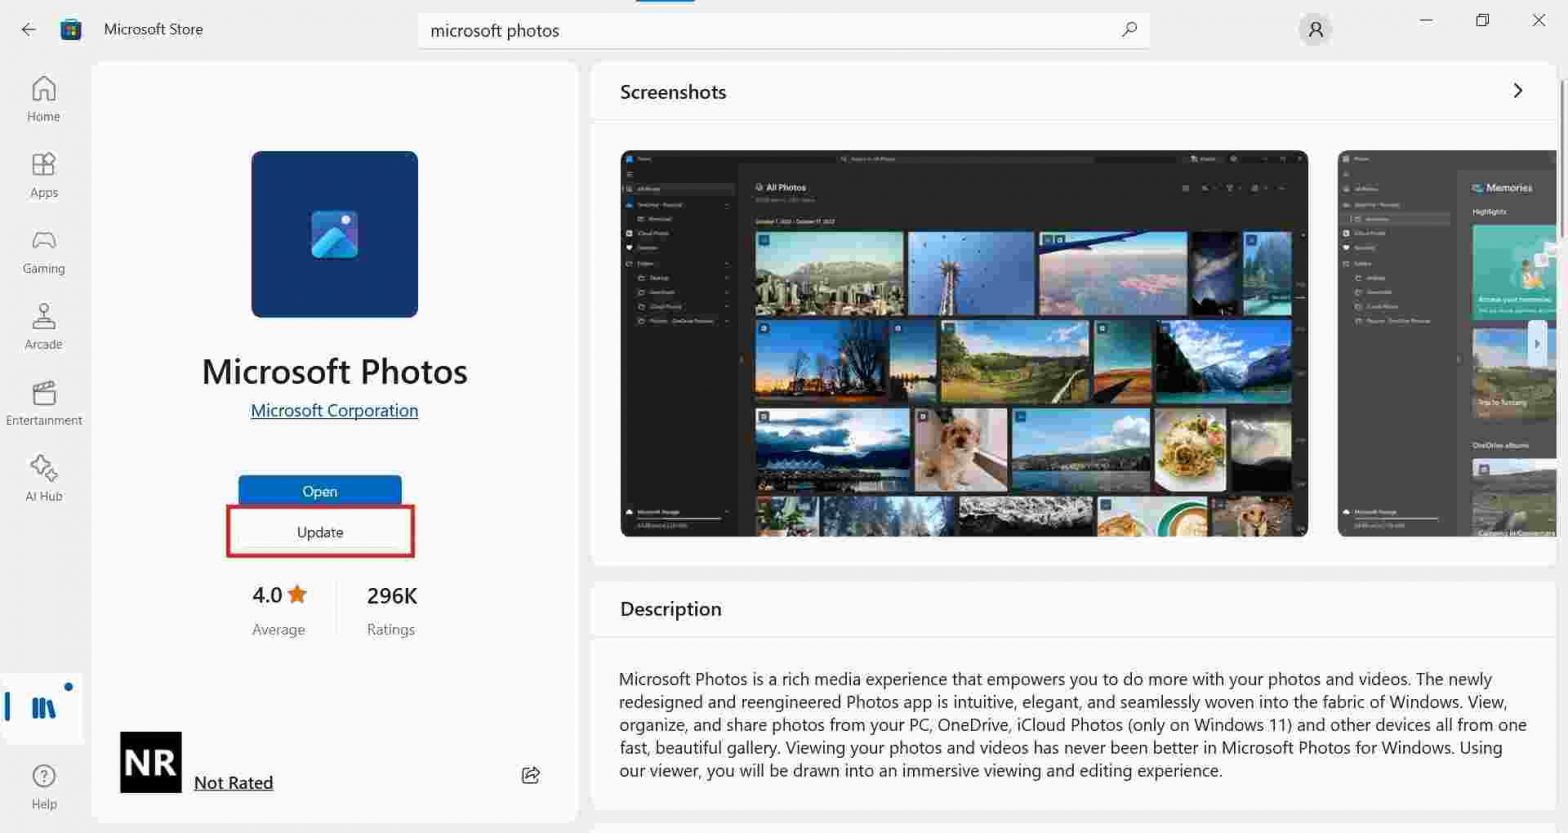1568x833 pixels.
Task: Click the Microsoft Photos app title
Action: click(x=334, y=371)
